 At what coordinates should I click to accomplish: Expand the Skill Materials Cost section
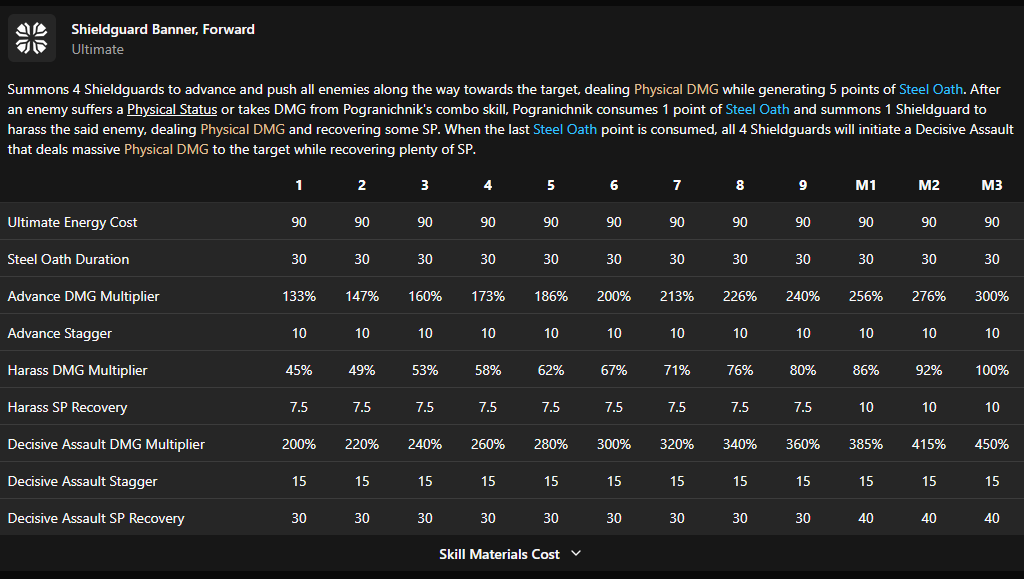coord(510,554)
